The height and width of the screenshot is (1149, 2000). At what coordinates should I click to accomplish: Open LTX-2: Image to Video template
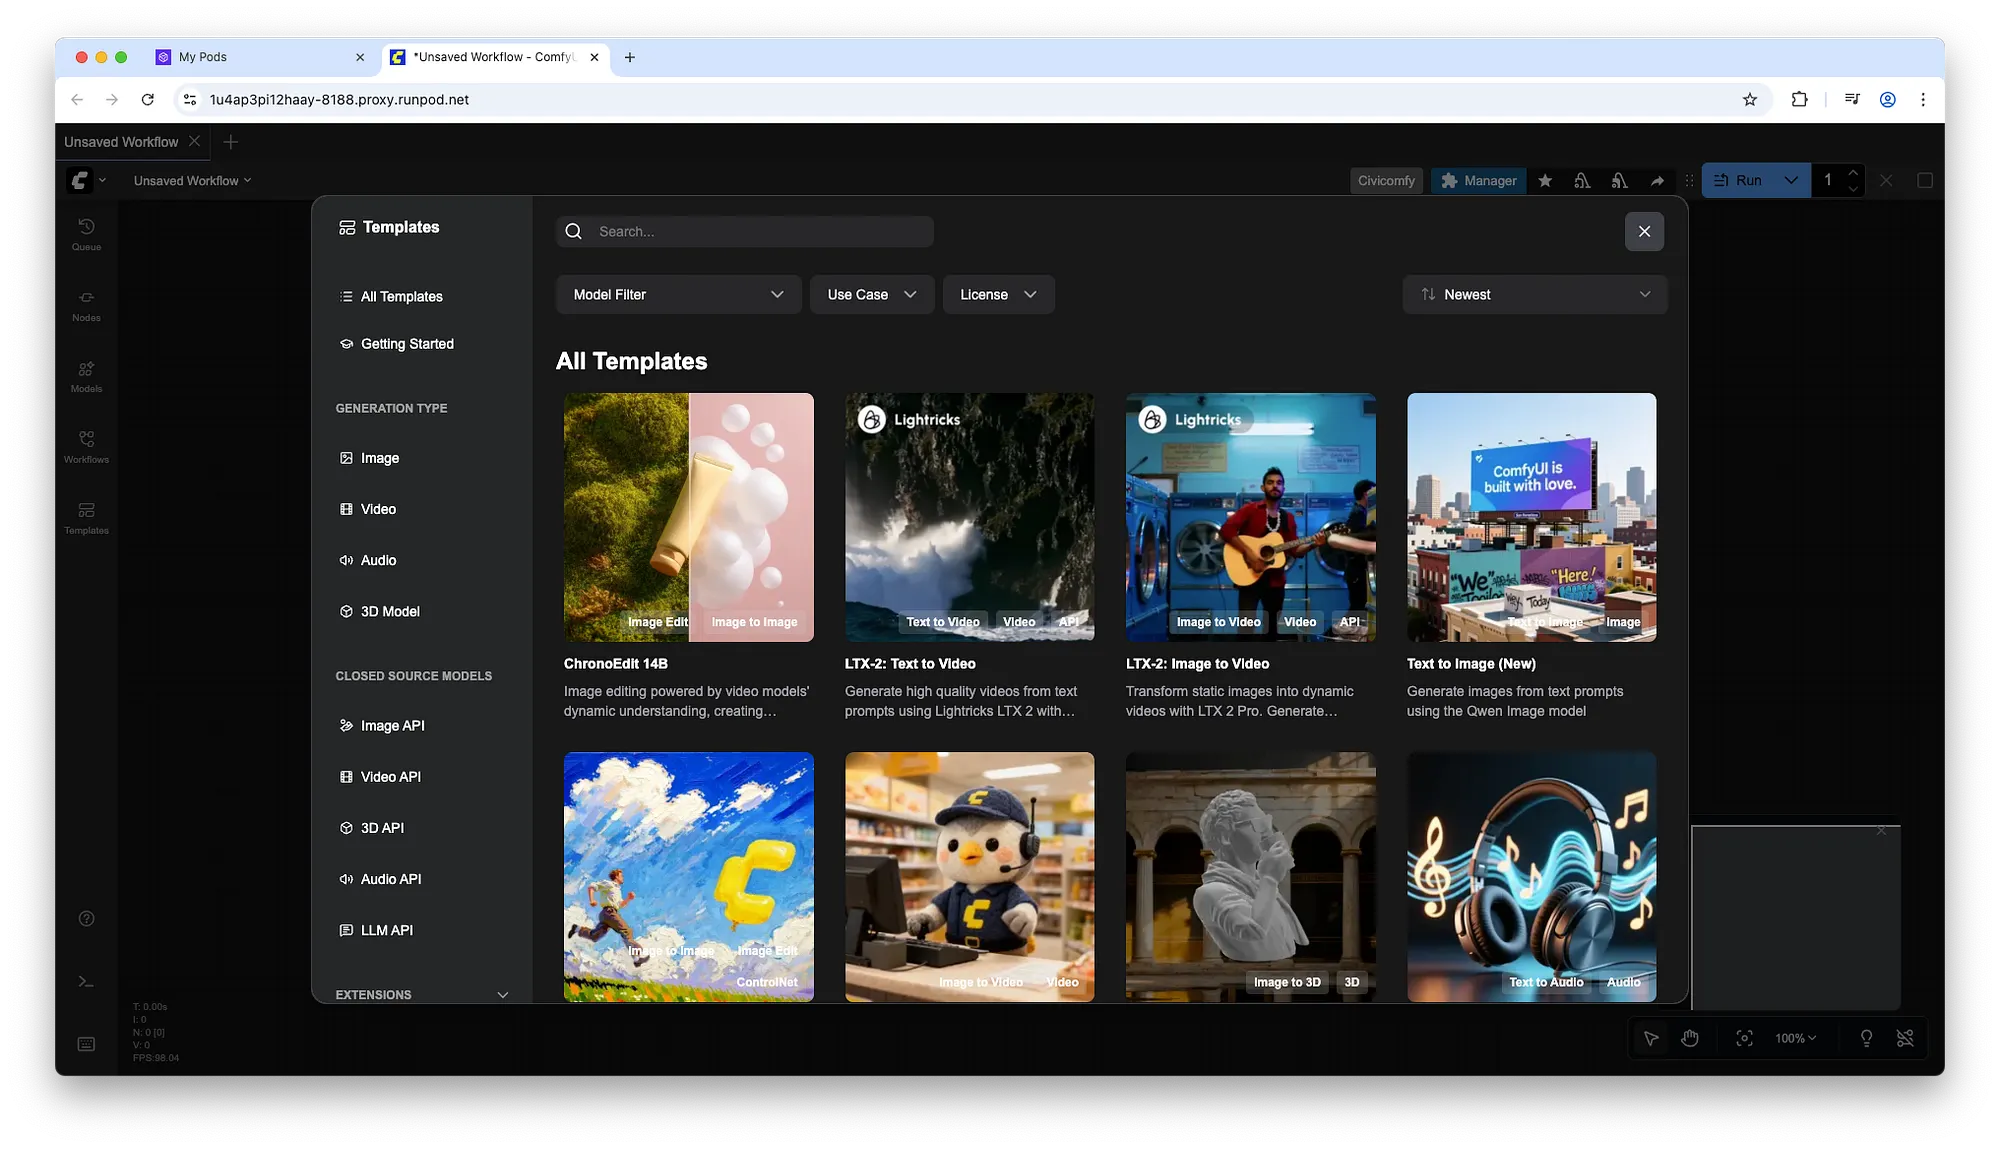[x=1250, y=517]
